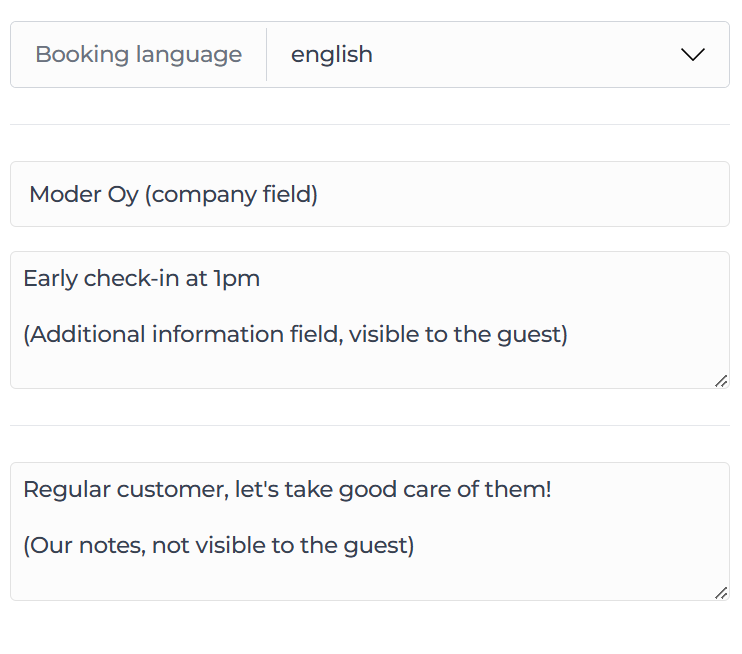Screen dimensions: 742x654
Task: Select the "english" value in language selector
Action: [332, 55]
